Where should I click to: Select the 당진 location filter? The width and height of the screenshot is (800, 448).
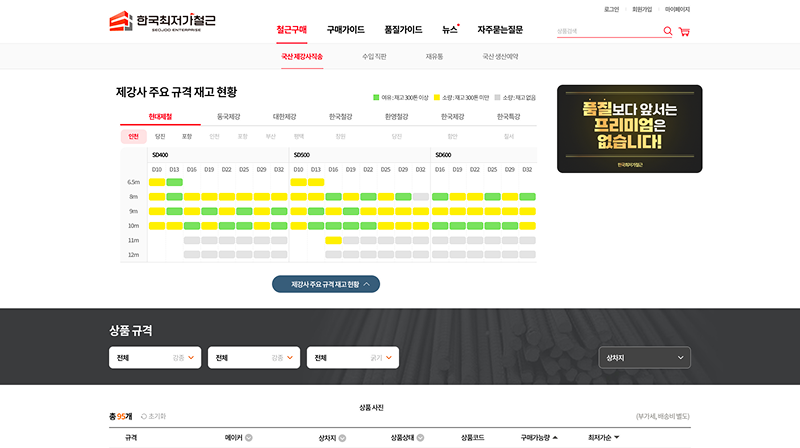160,136
